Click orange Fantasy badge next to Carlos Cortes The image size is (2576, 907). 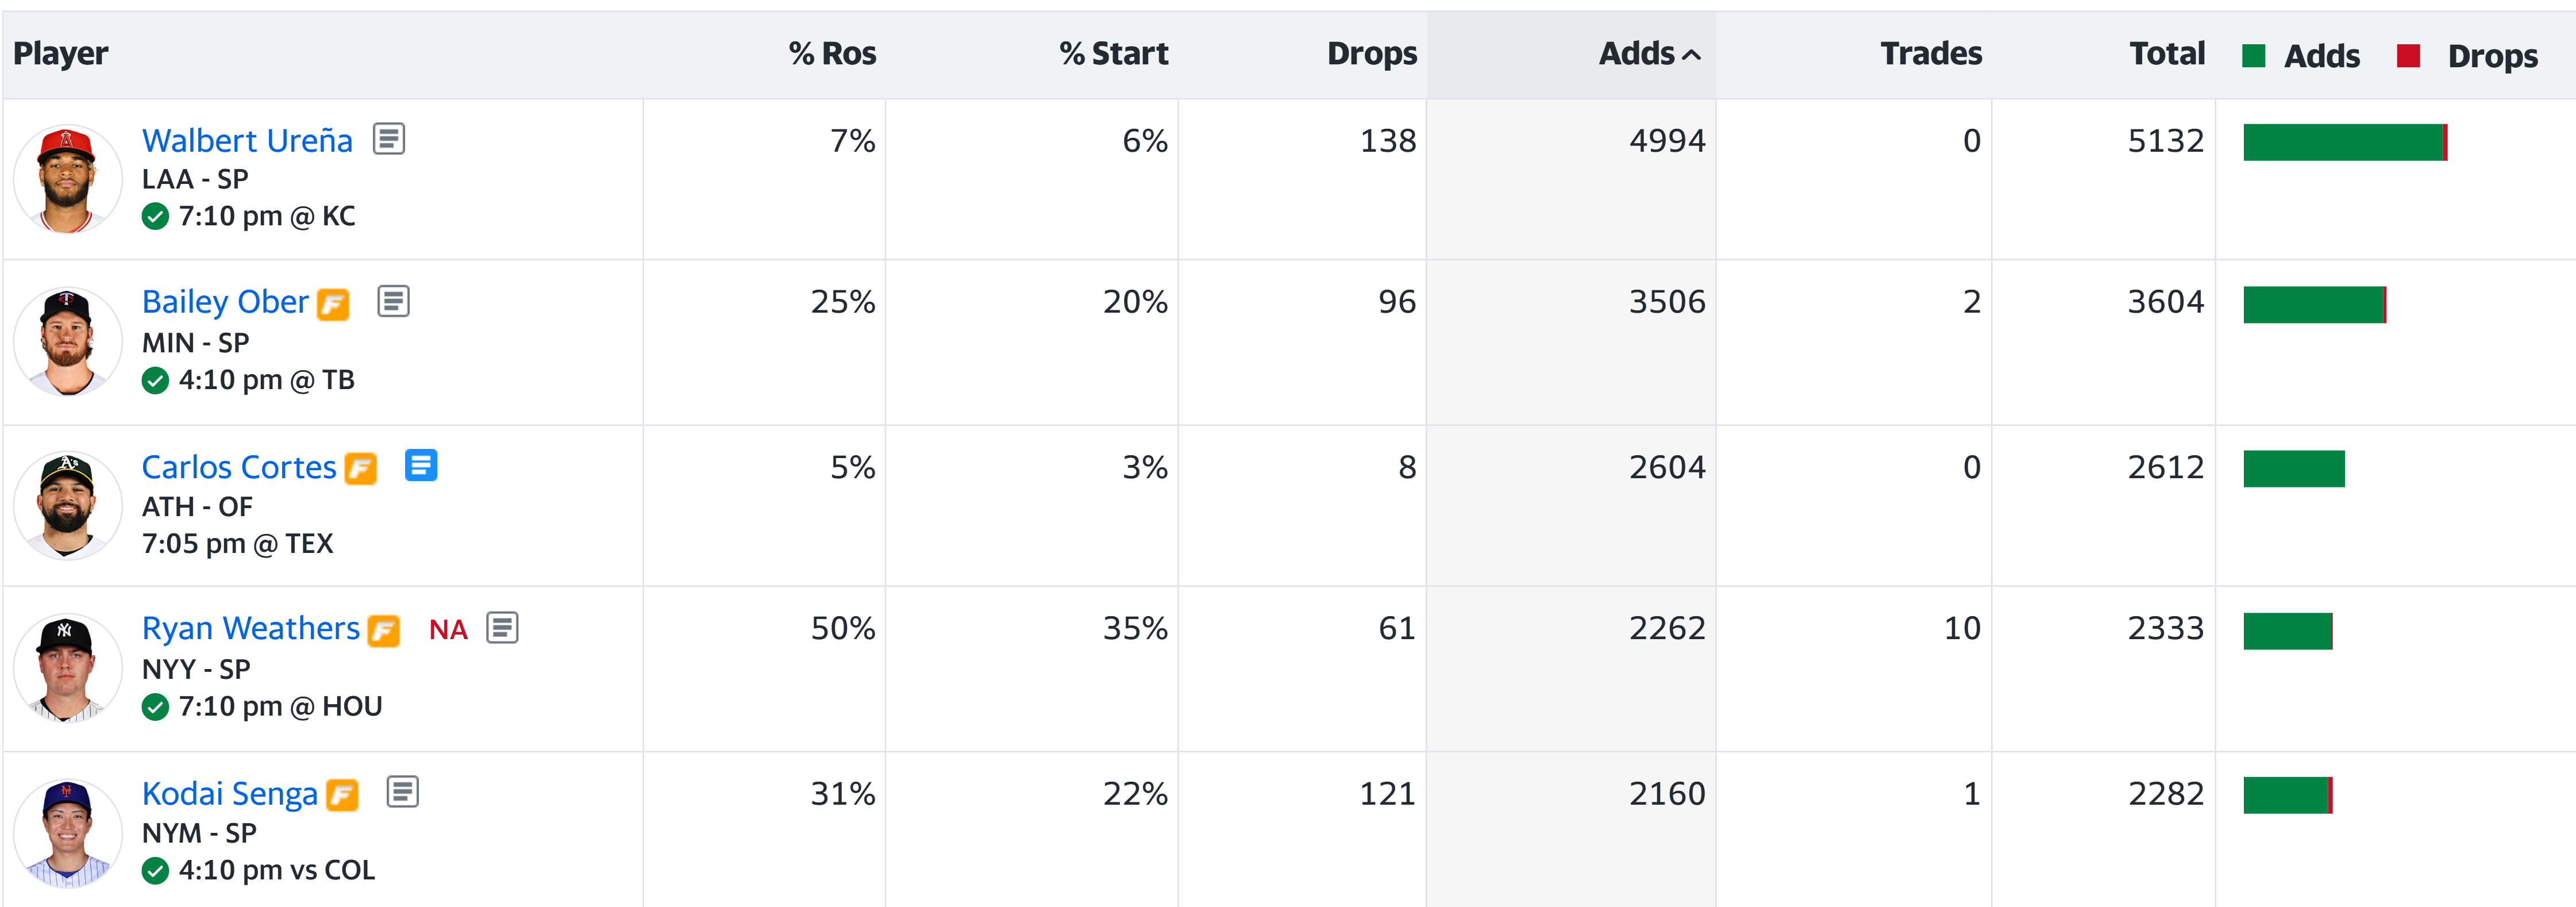pyautogui.click(x=360, y=468)
